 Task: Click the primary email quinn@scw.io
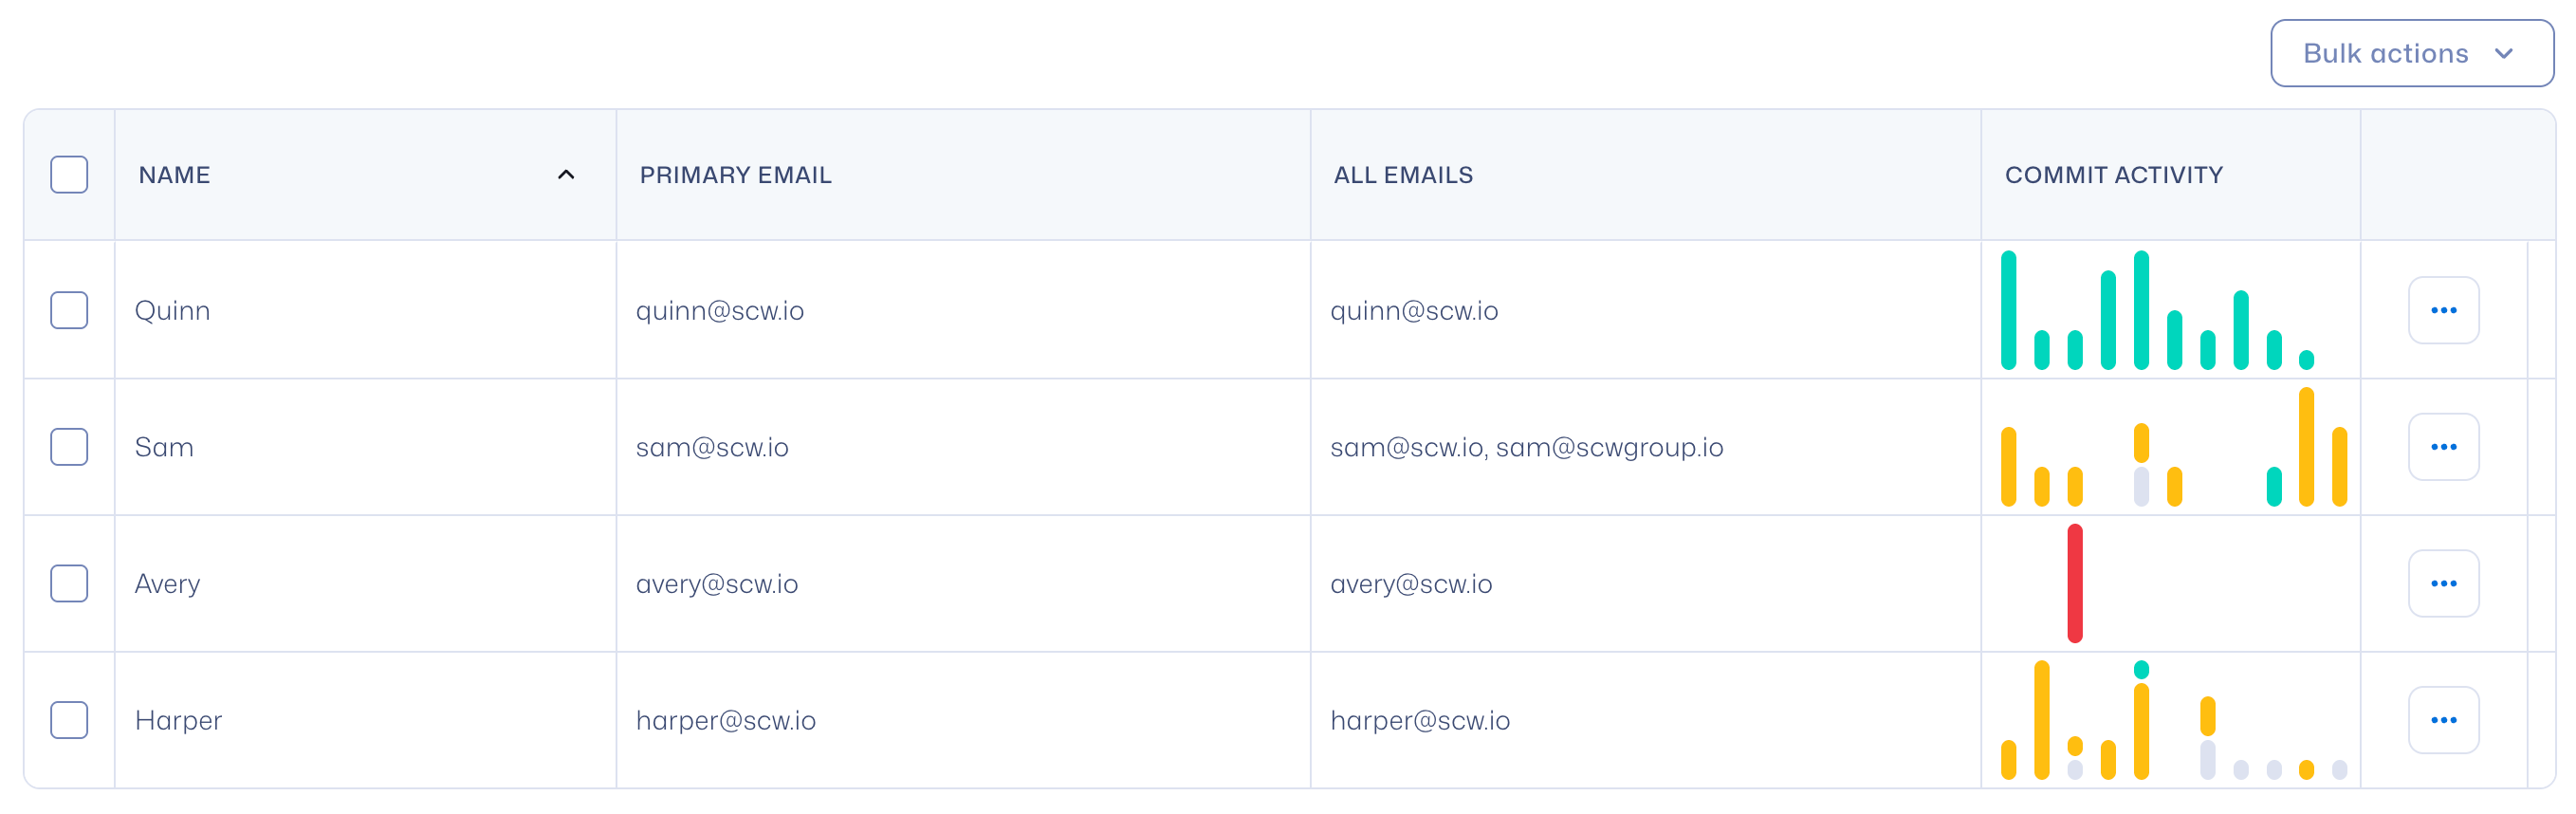point(719,311)
